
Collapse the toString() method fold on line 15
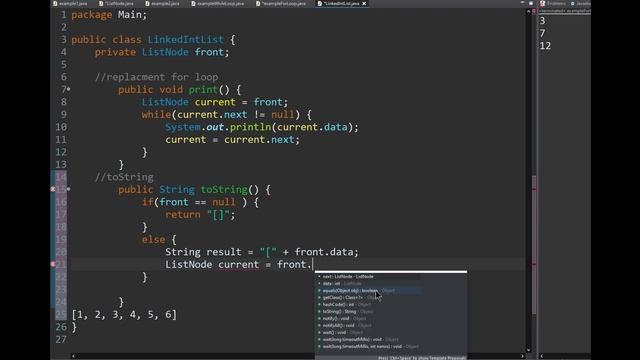click(x=69, y=189)
